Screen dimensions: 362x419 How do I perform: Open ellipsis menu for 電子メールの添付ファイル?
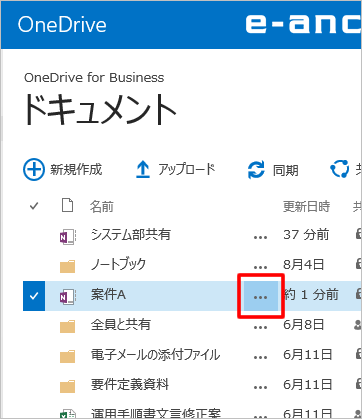tap(260, 357)
